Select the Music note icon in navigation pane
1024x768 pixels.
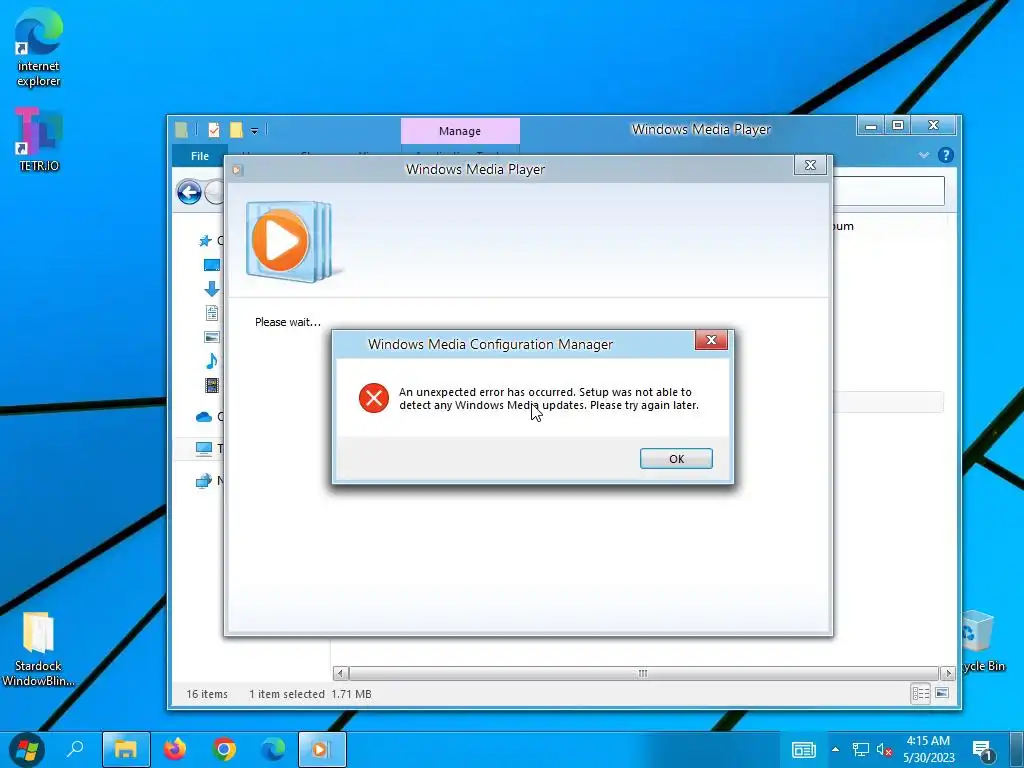coord(212,360)
